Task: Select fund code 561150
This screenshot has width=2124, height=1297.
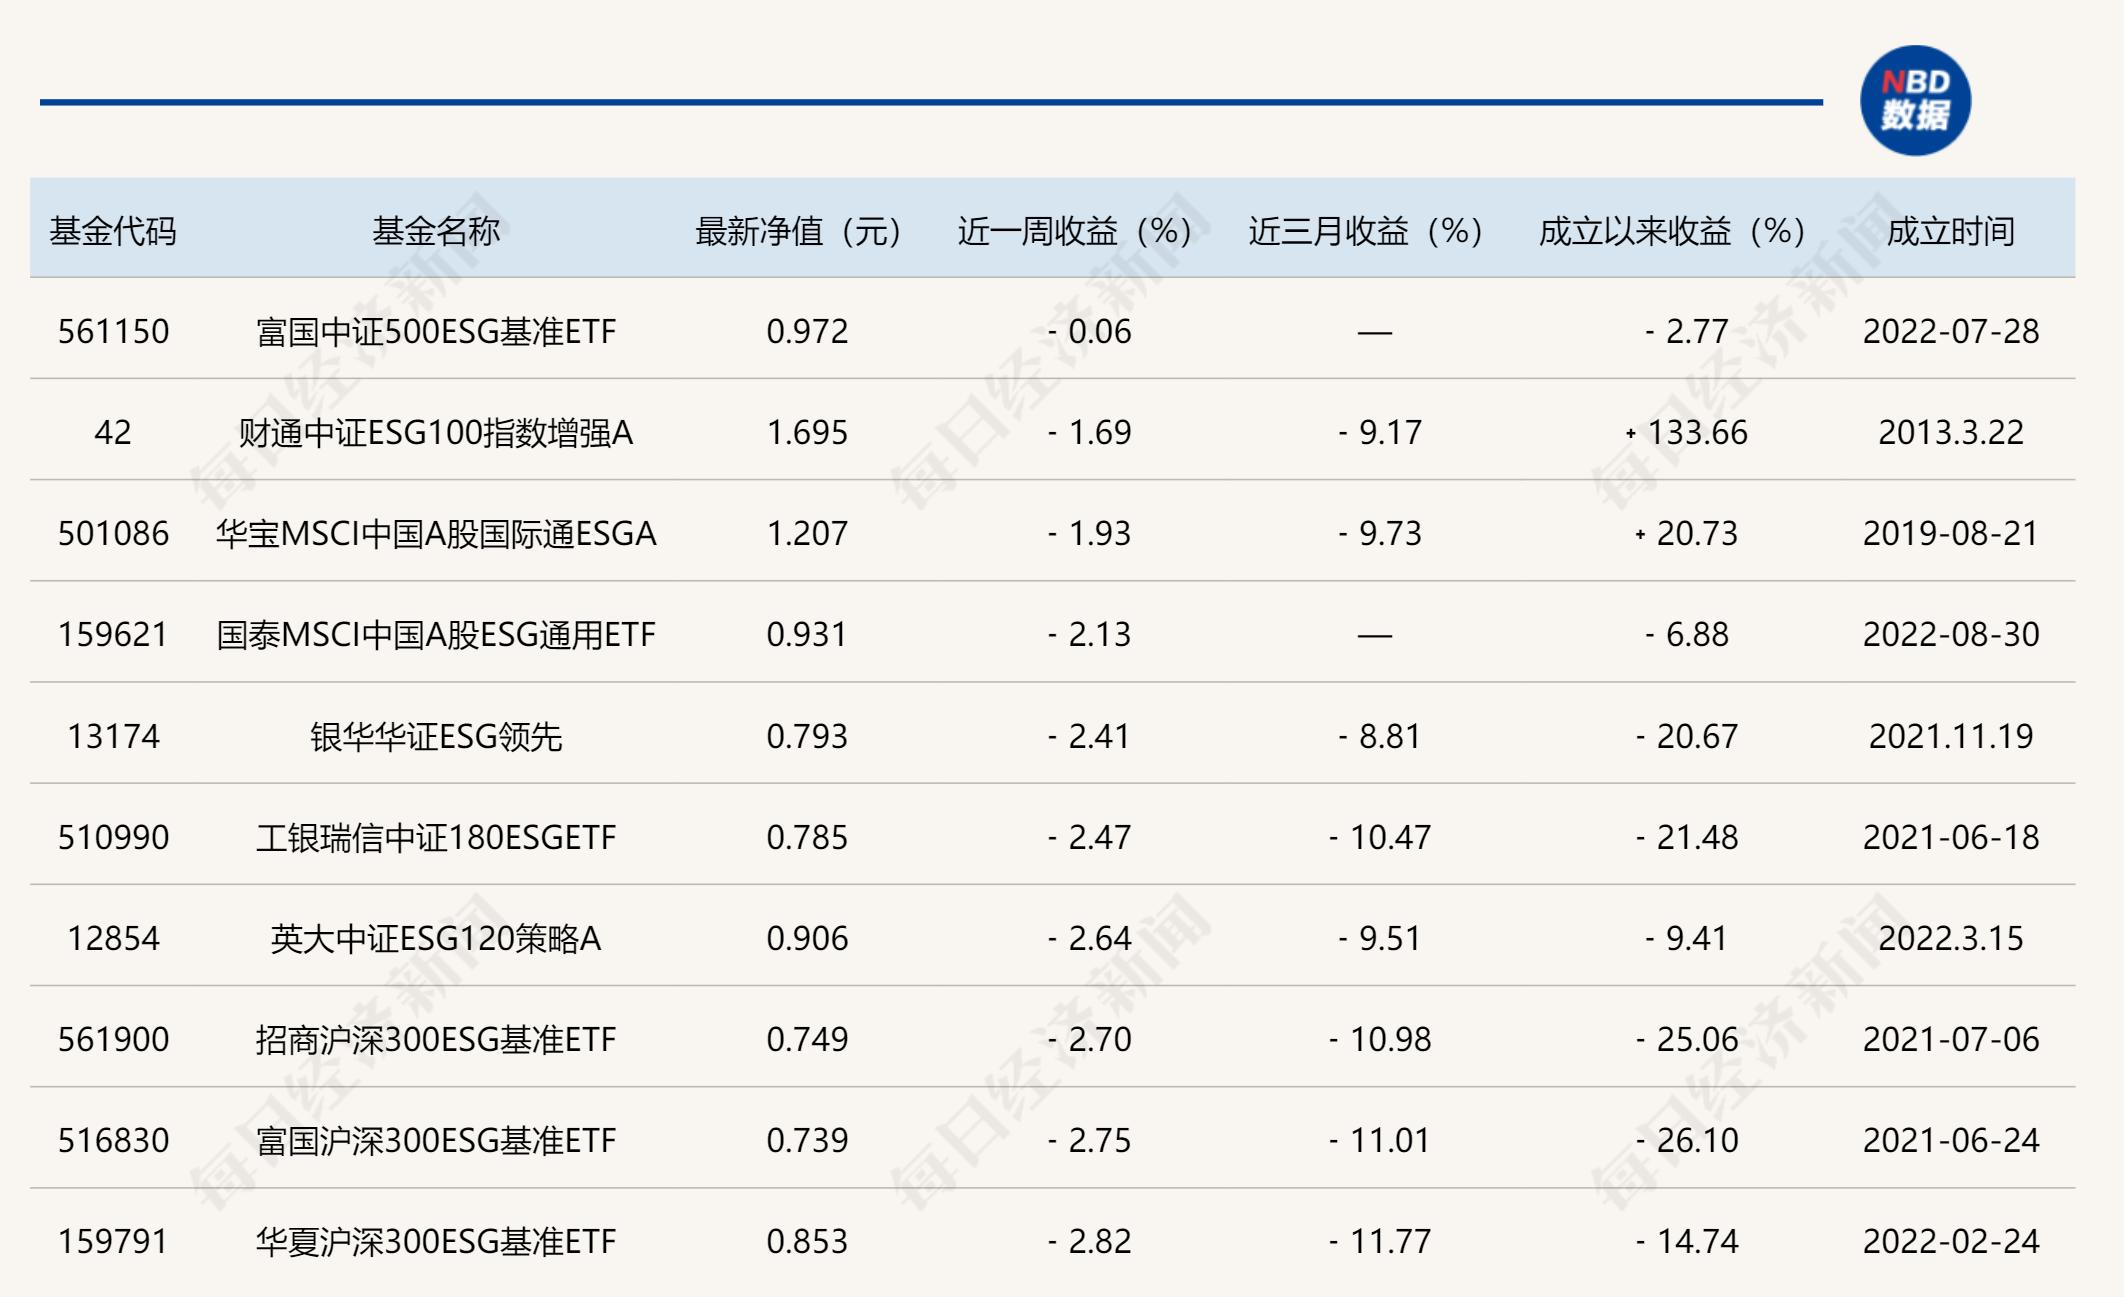Action: [x=113, y=331]
